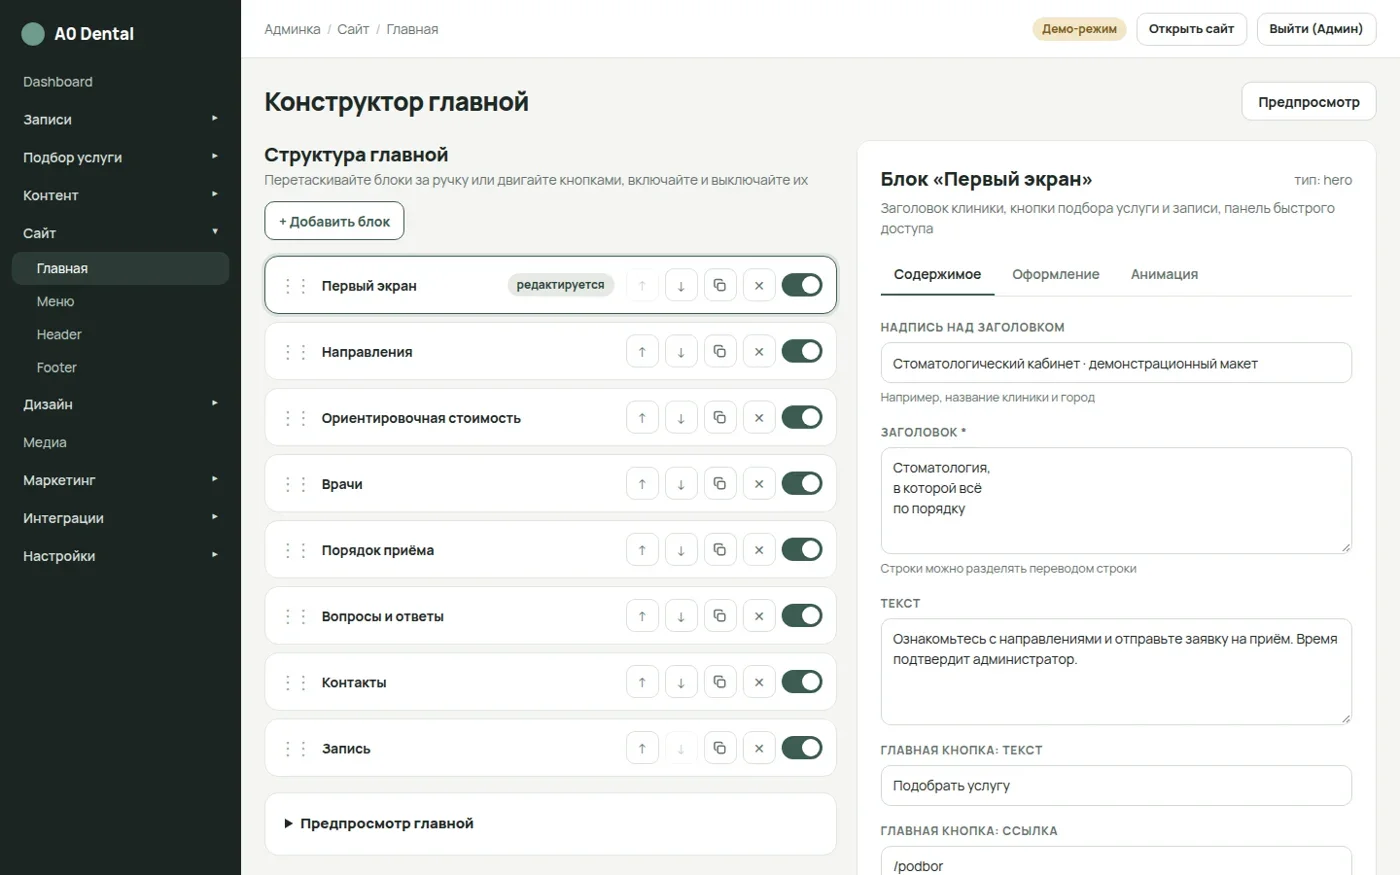This screenshot has height=875, width=1400.
Task: Click into the «Заголовок» textarea
Action: 1116,500
